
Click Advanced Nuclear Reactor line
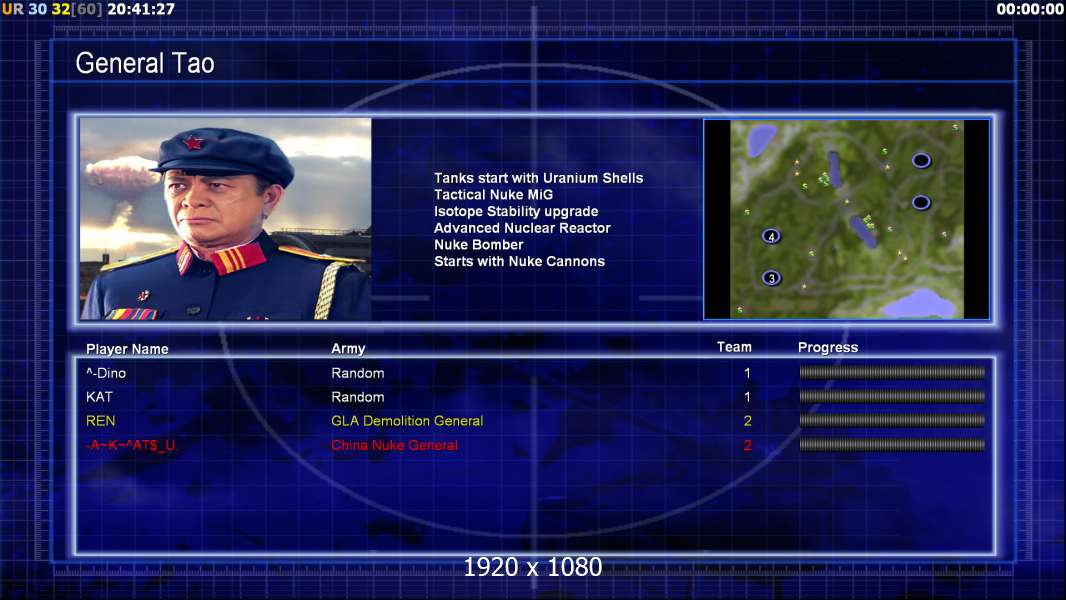(522, 228)
